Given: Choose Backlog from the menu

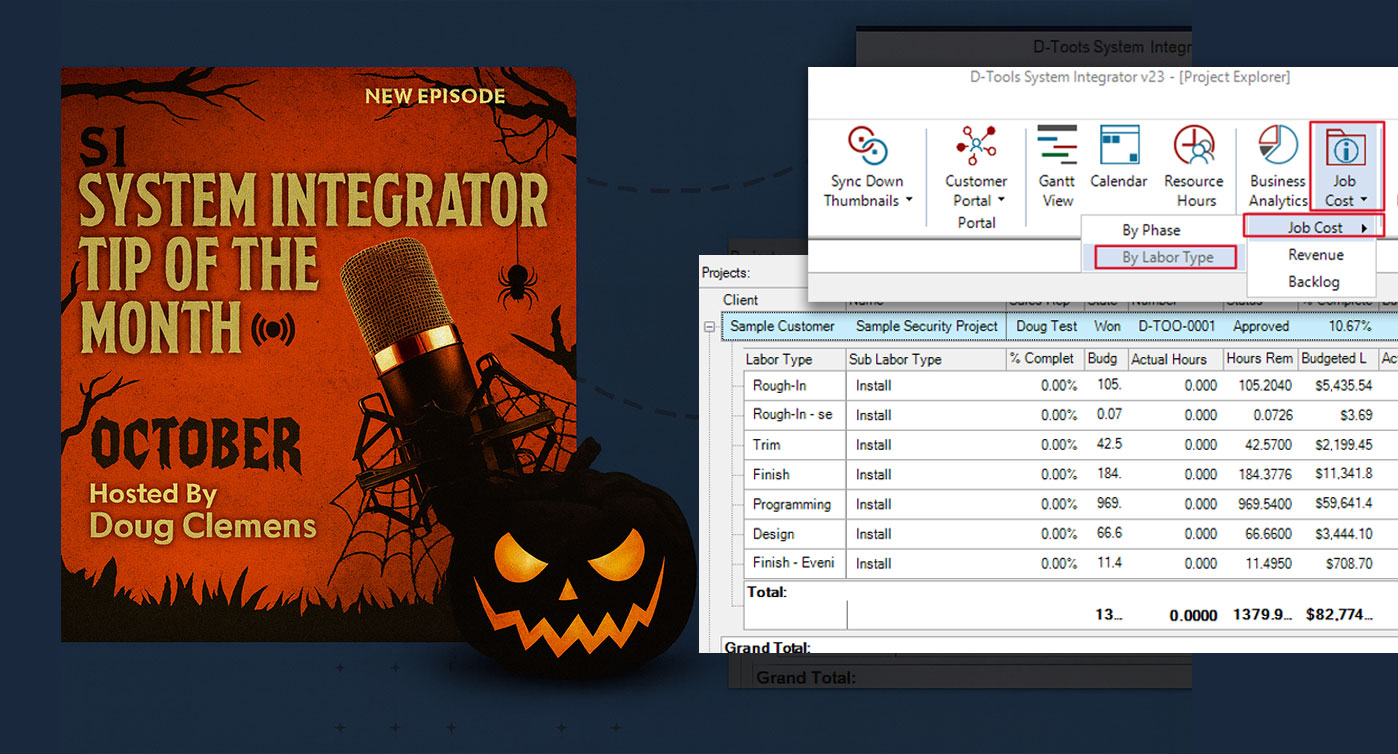Looking at the screenshot, I should (1312, 281).
